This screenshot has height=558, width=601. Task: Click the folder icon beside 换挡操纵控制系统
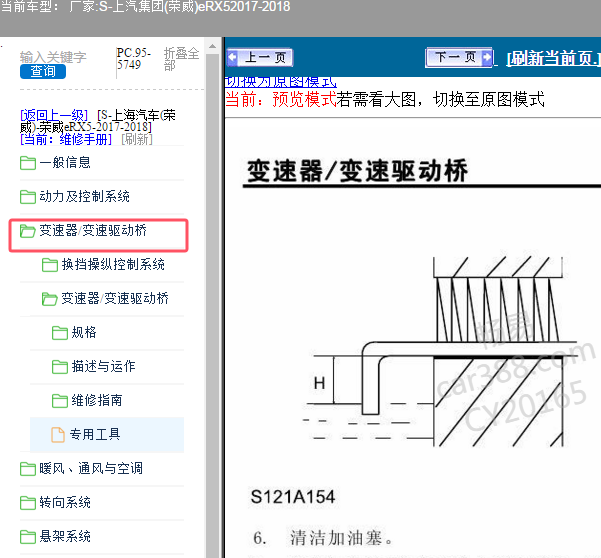(x=50, y=264)
